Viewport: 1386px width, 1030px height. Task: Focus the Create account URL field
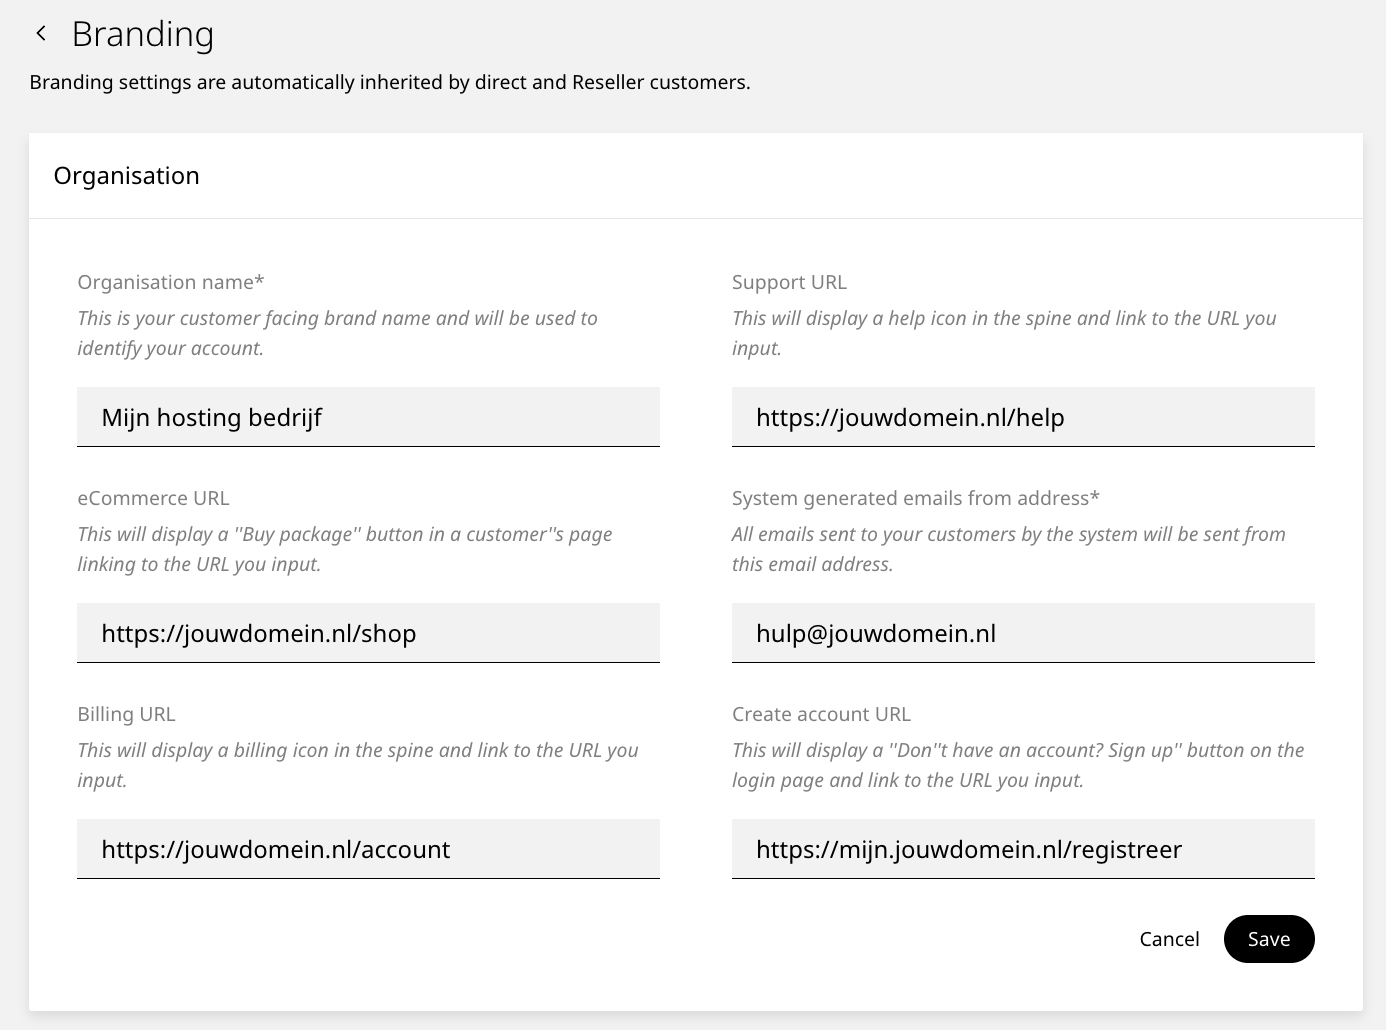1022,849
